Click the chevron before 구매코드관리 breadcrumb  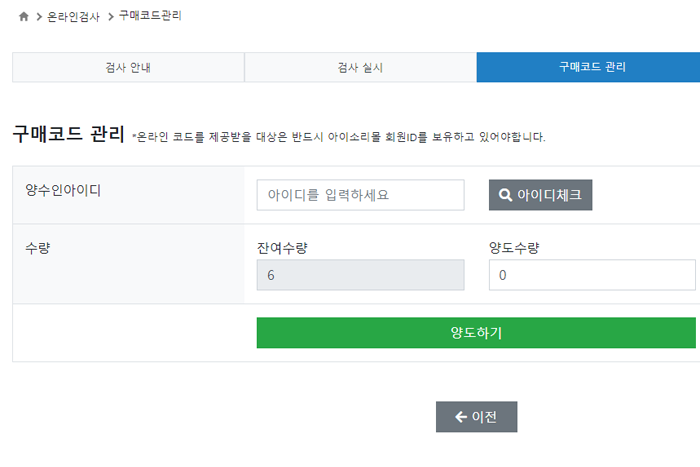point(111,17)
